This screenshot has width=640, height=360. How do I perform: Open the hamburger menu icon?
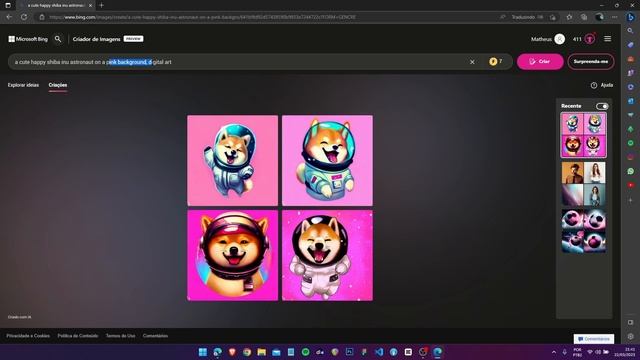(x=607, y=39)
